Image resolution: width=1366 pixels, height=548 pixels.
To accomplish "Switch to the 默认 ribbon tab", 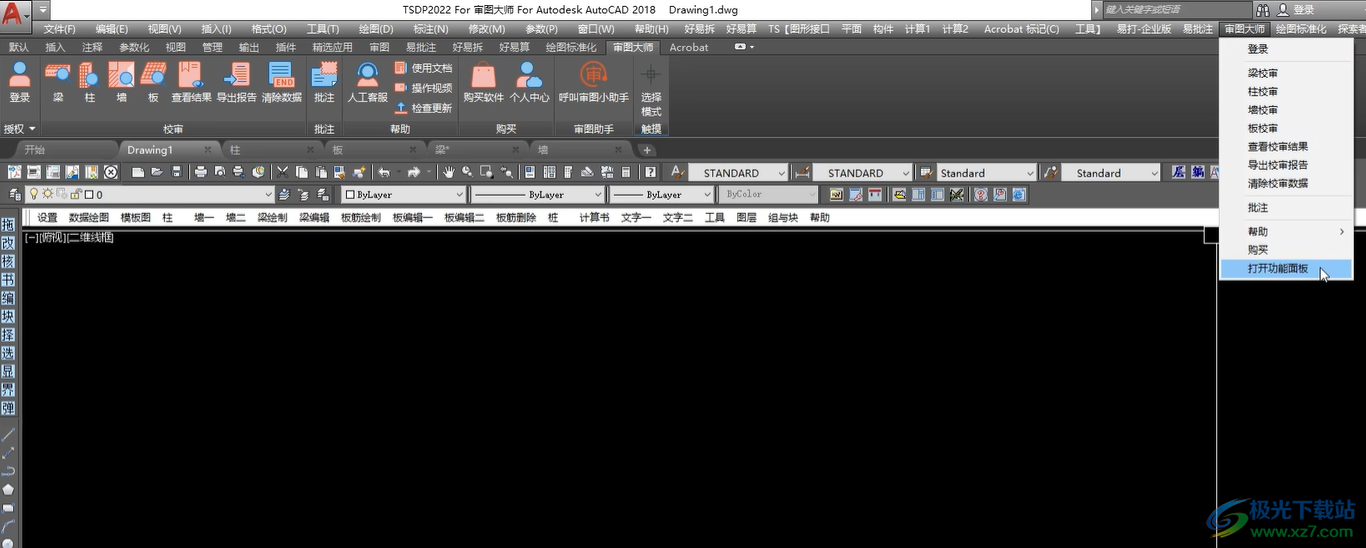I will 19,47.
